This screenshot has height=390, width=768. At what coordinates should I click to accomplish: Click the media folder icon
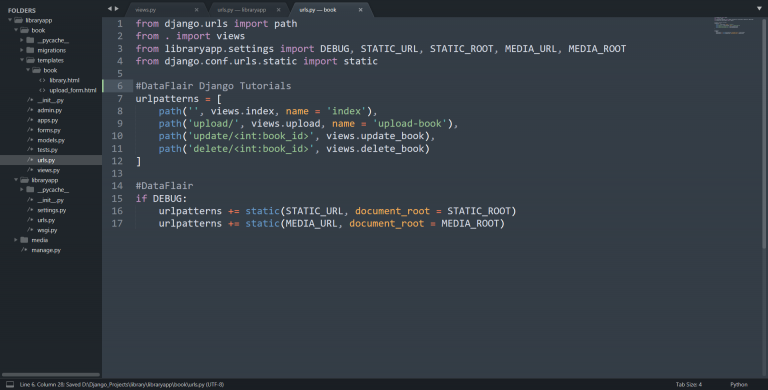[x=24, y=240]
